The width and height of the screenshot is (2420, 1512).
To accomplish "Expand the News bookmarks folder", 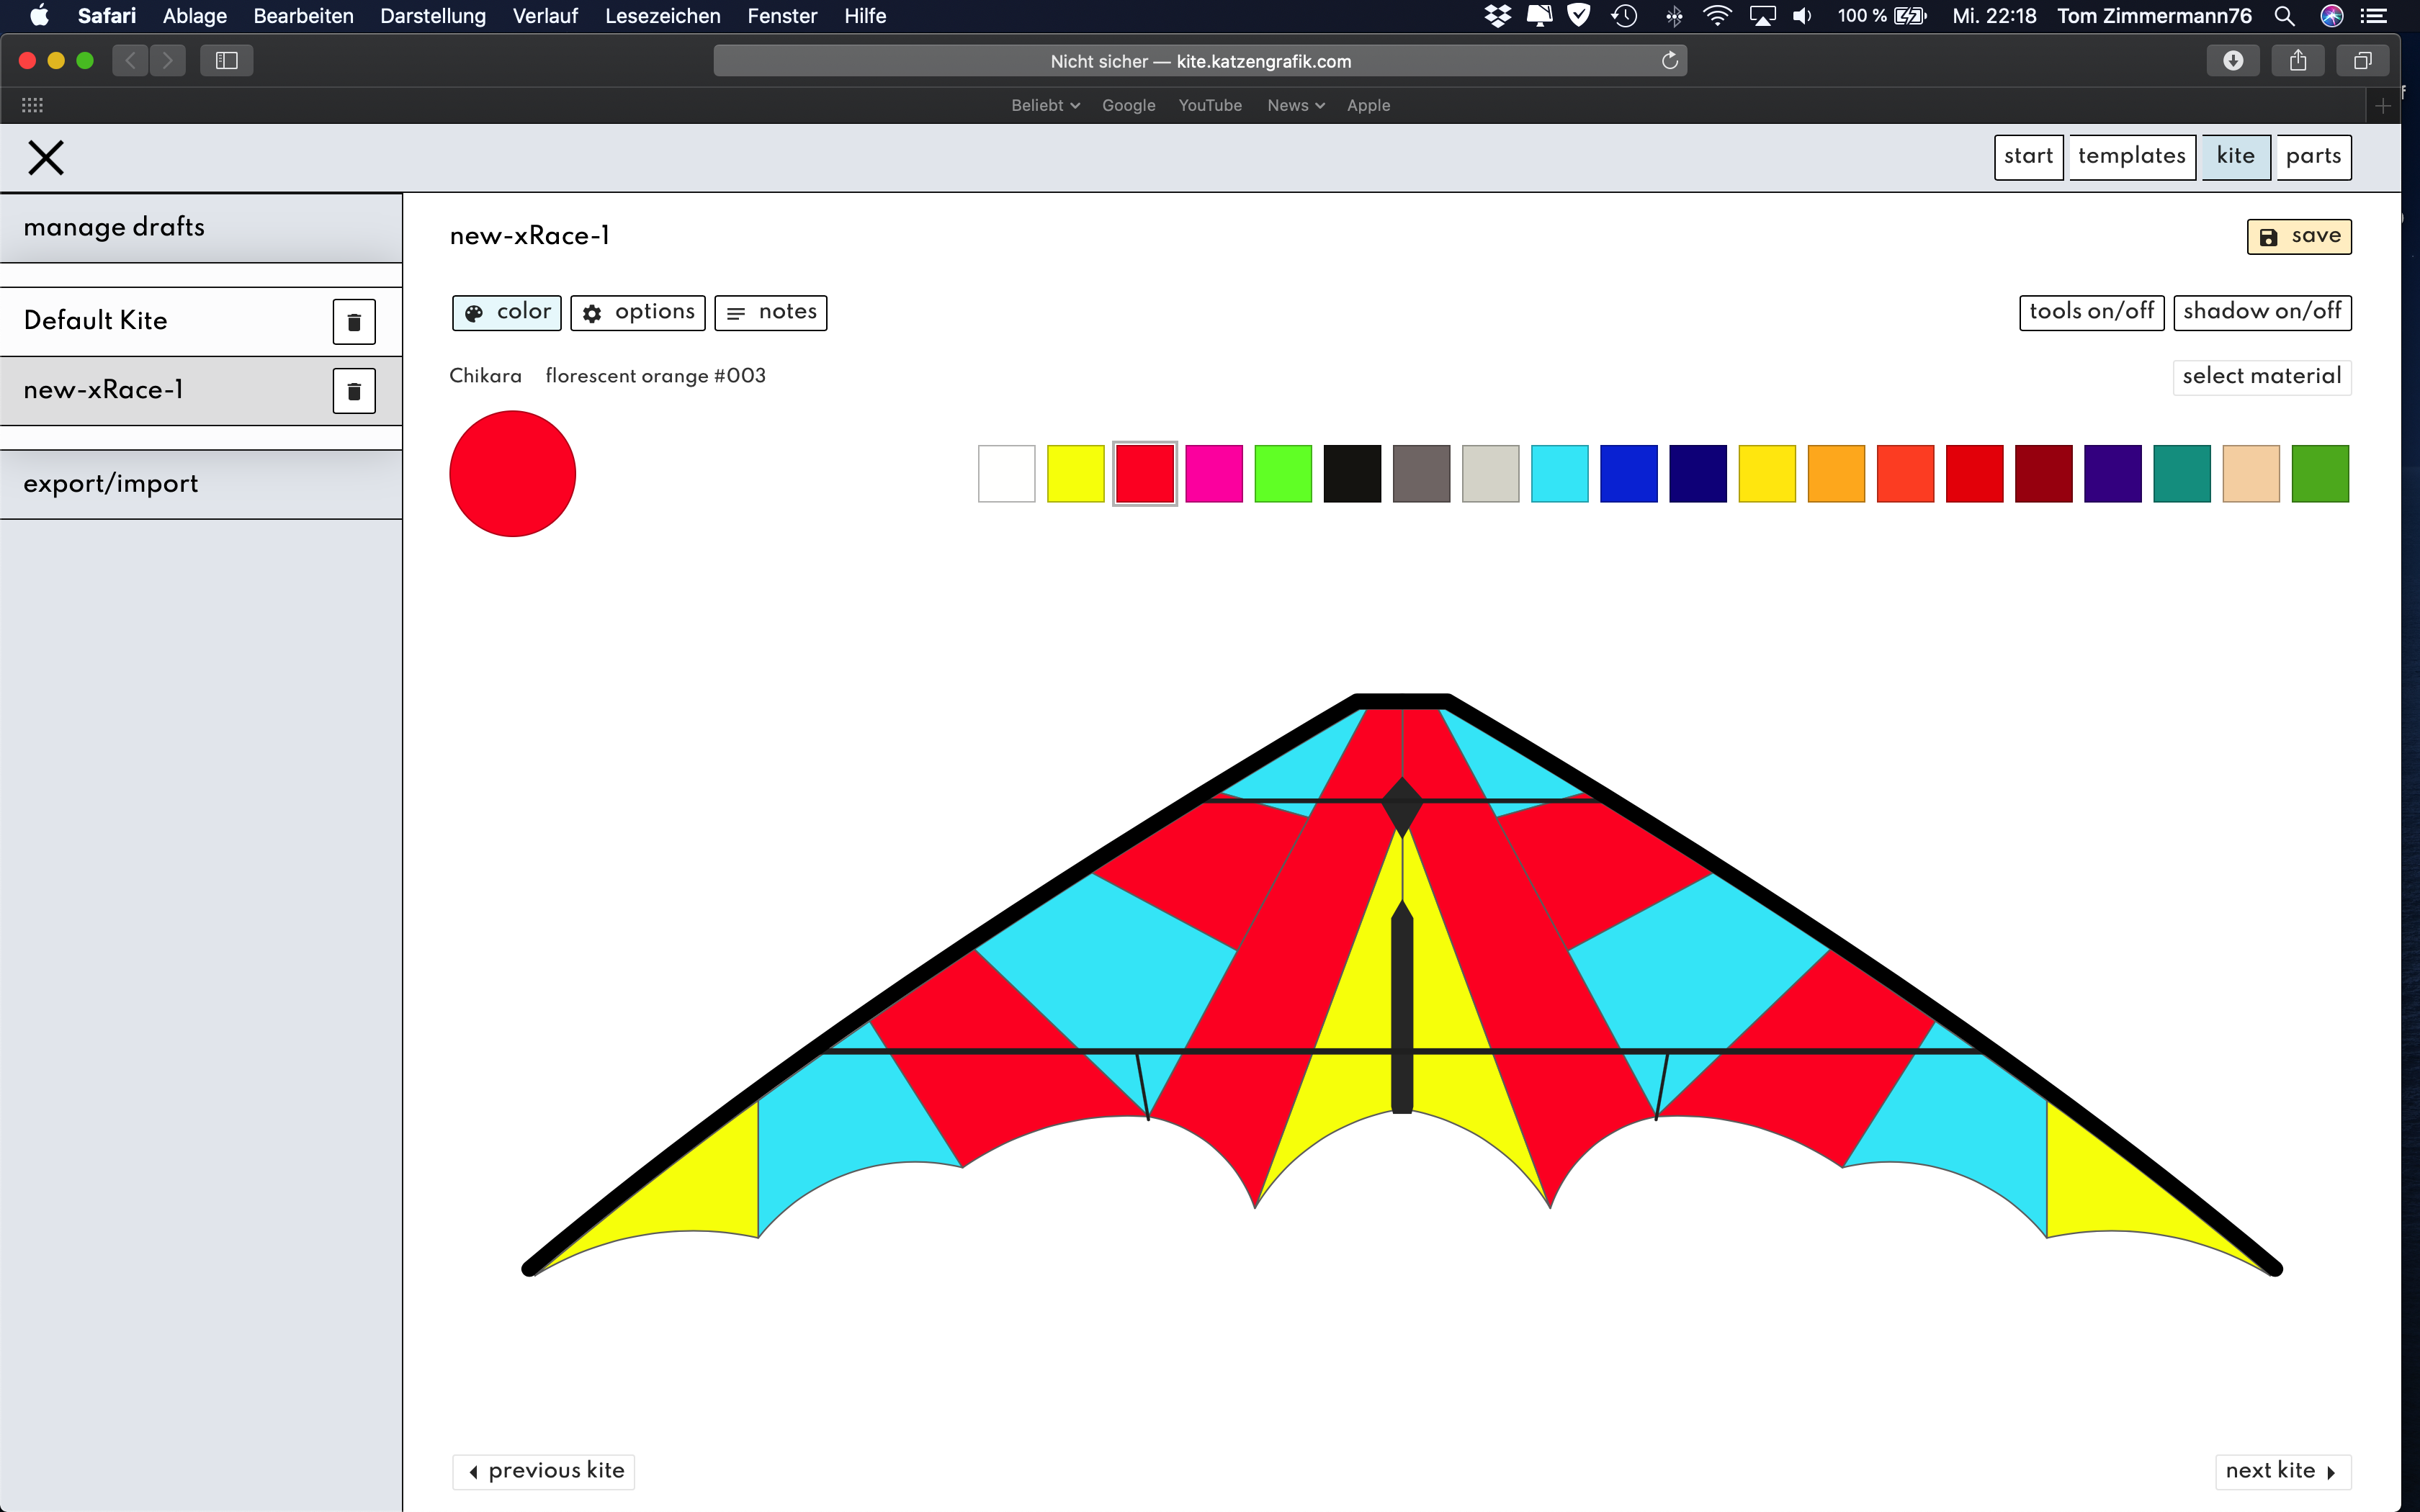I will [1295, 105].
